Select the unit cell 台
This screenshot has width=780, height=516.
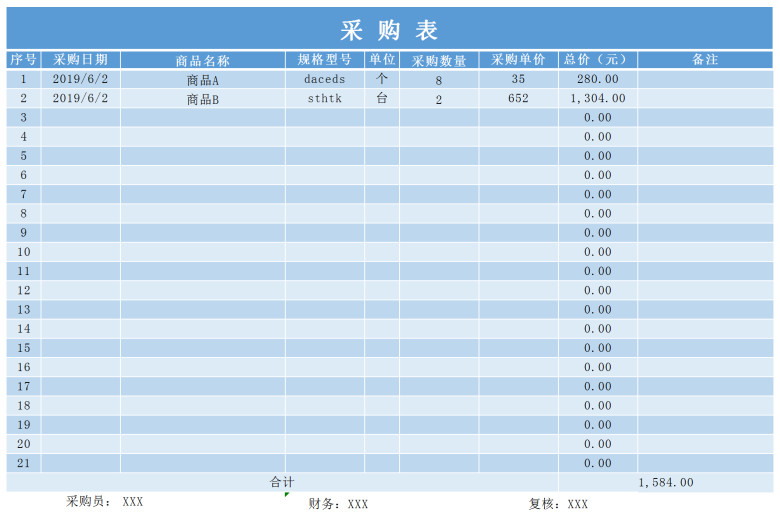[382, 99]
